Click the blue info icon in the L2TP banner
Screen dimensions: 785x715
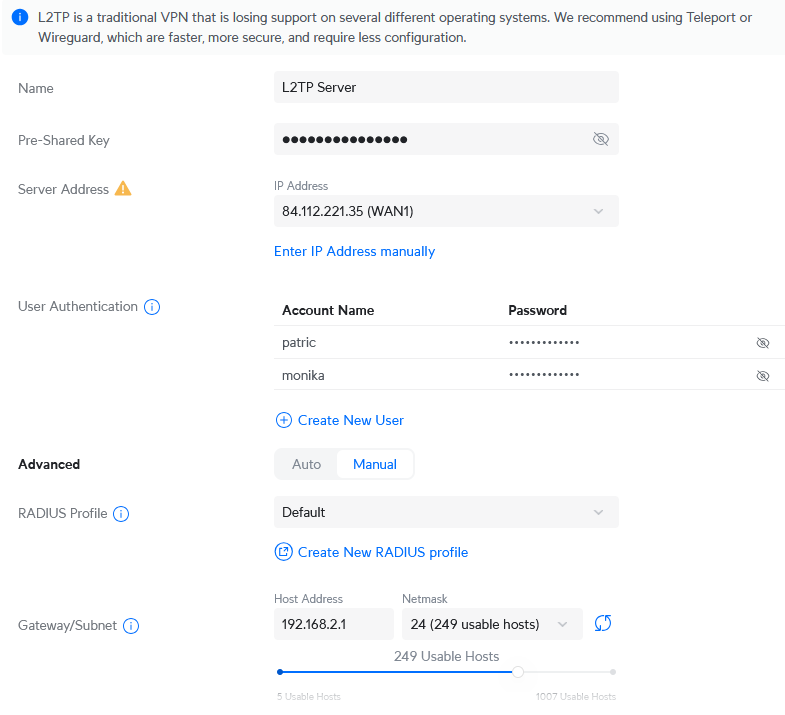click(19, 18)
